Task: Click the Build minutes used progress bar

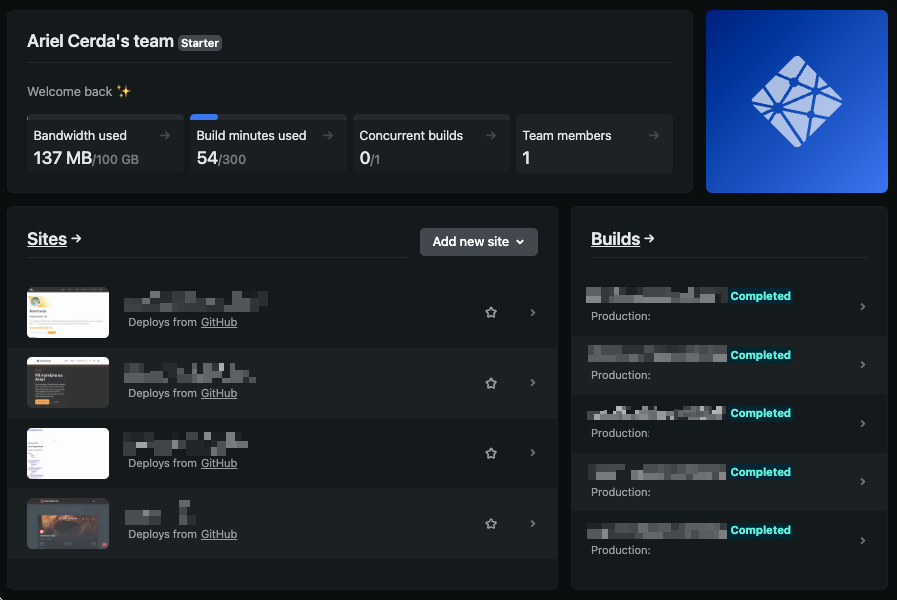Action: pos(268,117)
